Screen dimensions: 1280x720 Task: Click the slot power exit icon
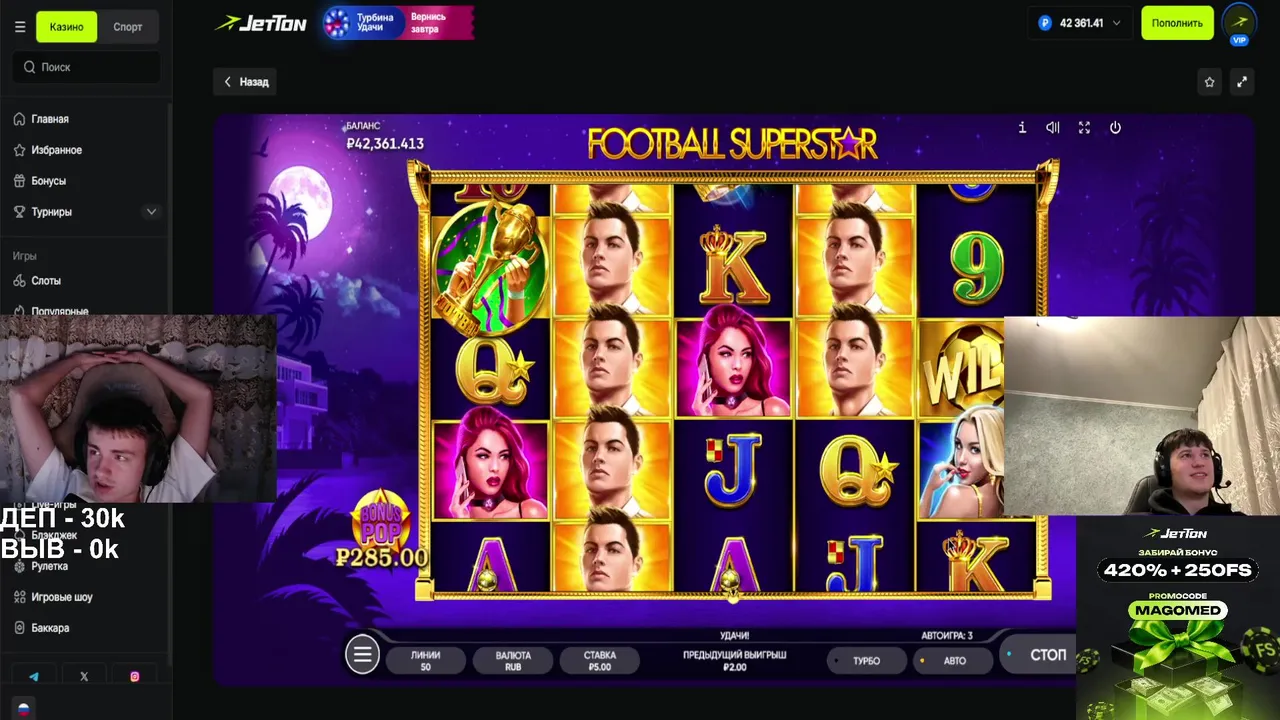1115,128
